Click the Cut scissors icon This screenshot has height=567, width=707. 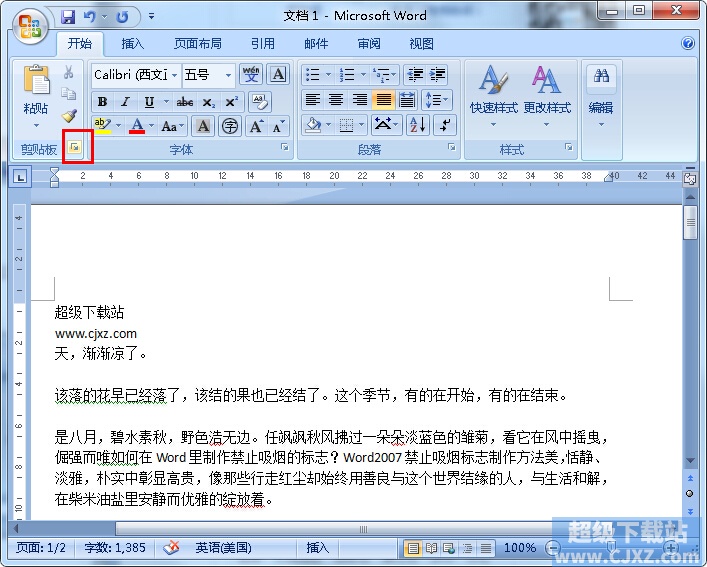[x=69, y=73]
